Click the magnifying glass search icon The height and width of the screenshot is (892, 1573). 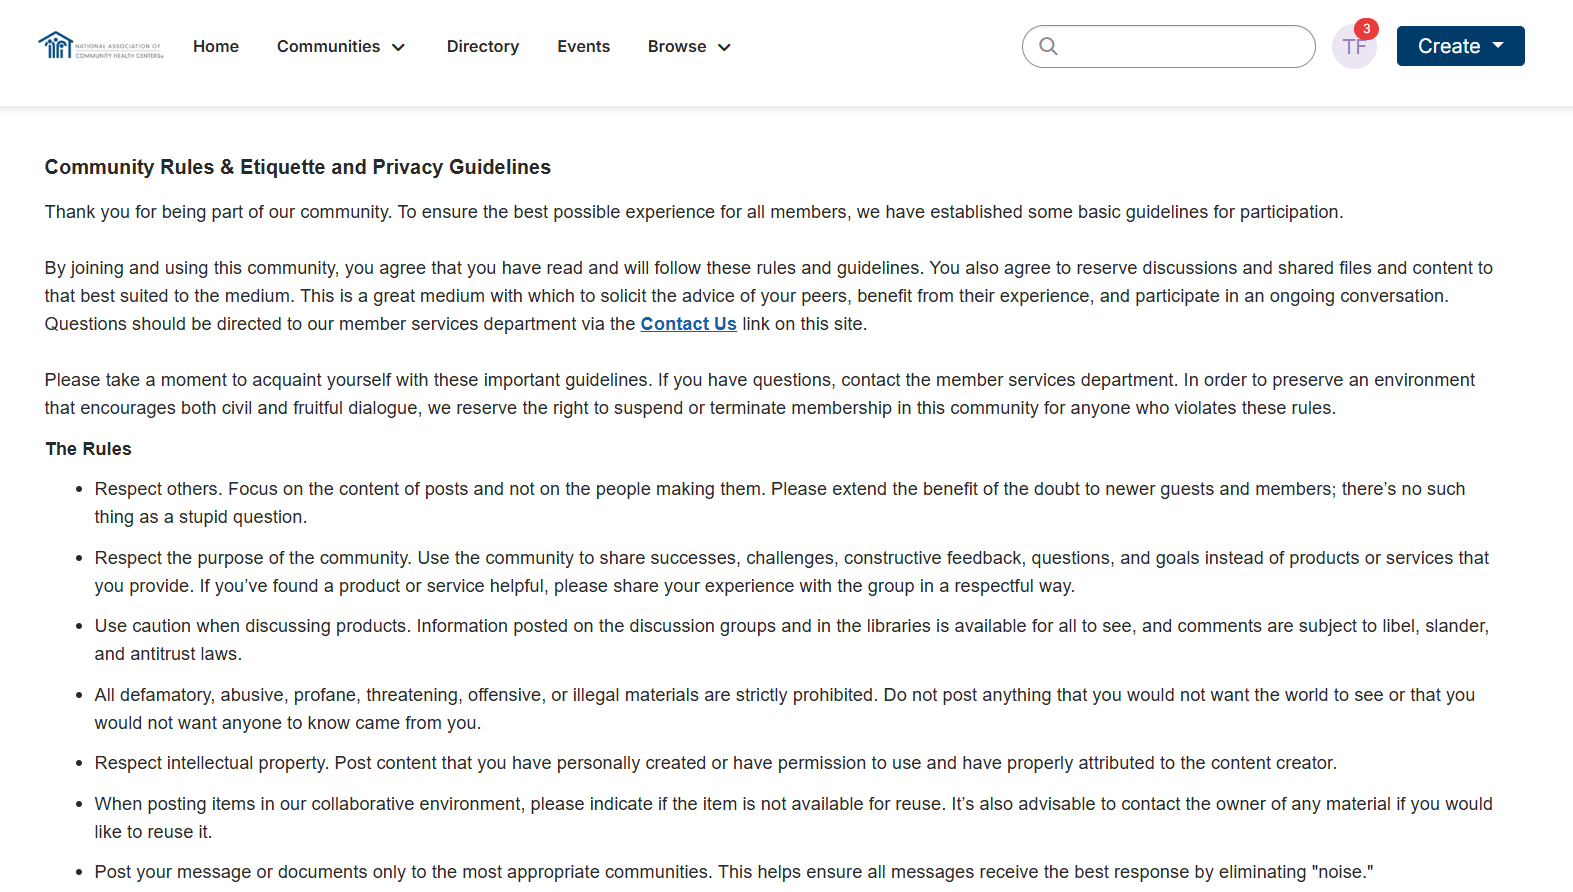coord(1048,46)
